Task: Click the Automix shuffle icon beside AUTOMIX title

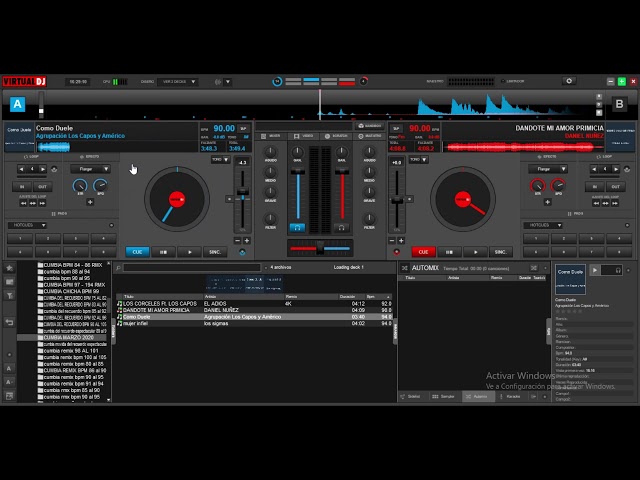Action: click(404, 268)
